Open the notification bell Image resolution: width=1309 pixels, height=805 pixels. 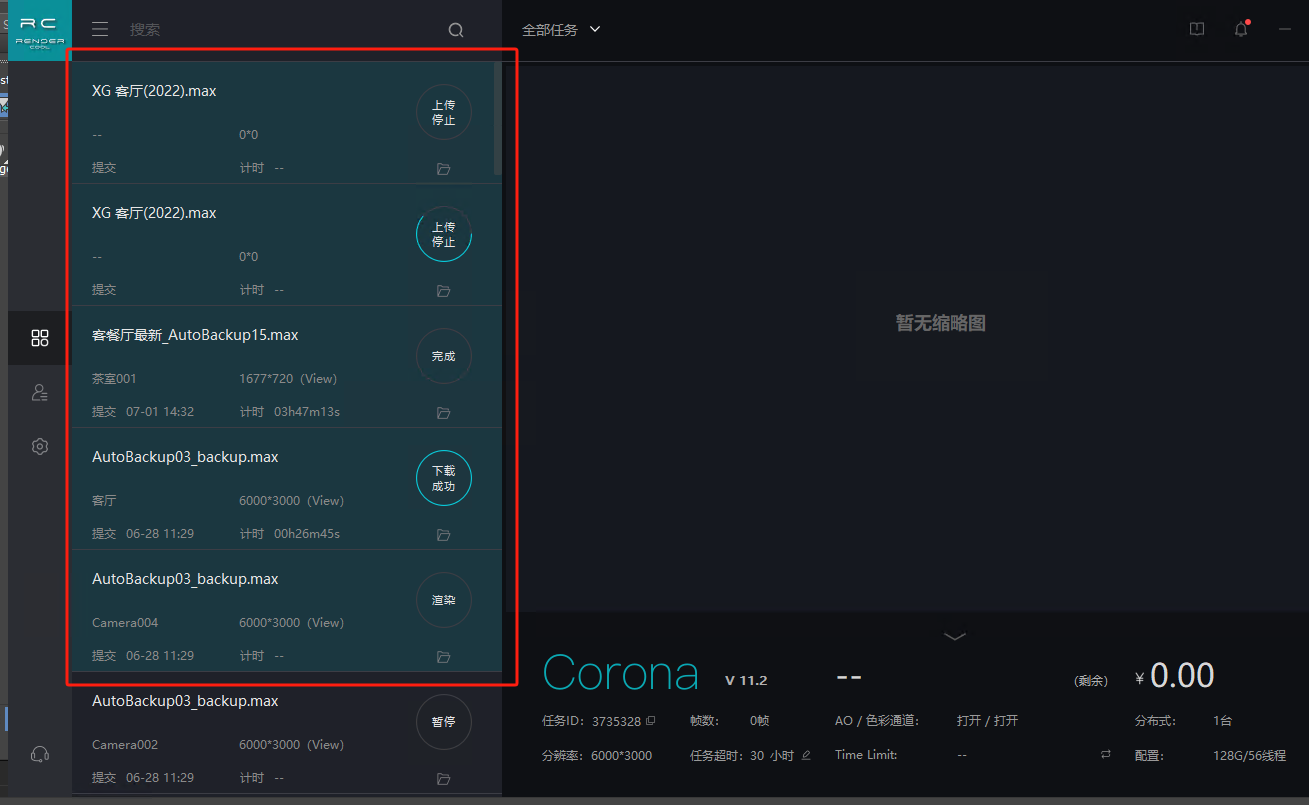click(x=1241, y=30)
